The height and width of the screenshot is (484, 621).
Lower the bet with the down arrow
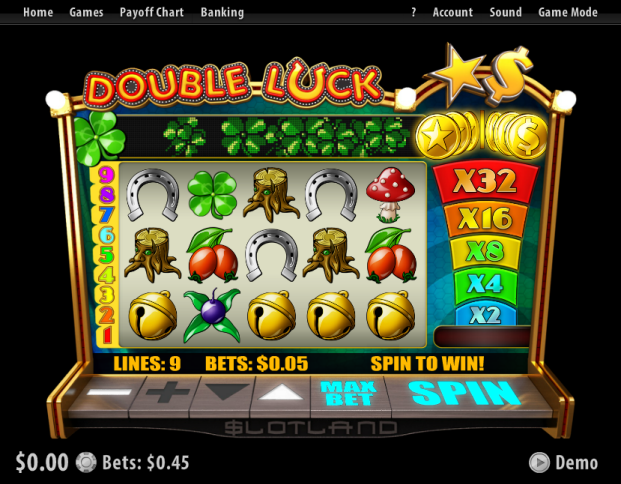[x=227, y=393]
